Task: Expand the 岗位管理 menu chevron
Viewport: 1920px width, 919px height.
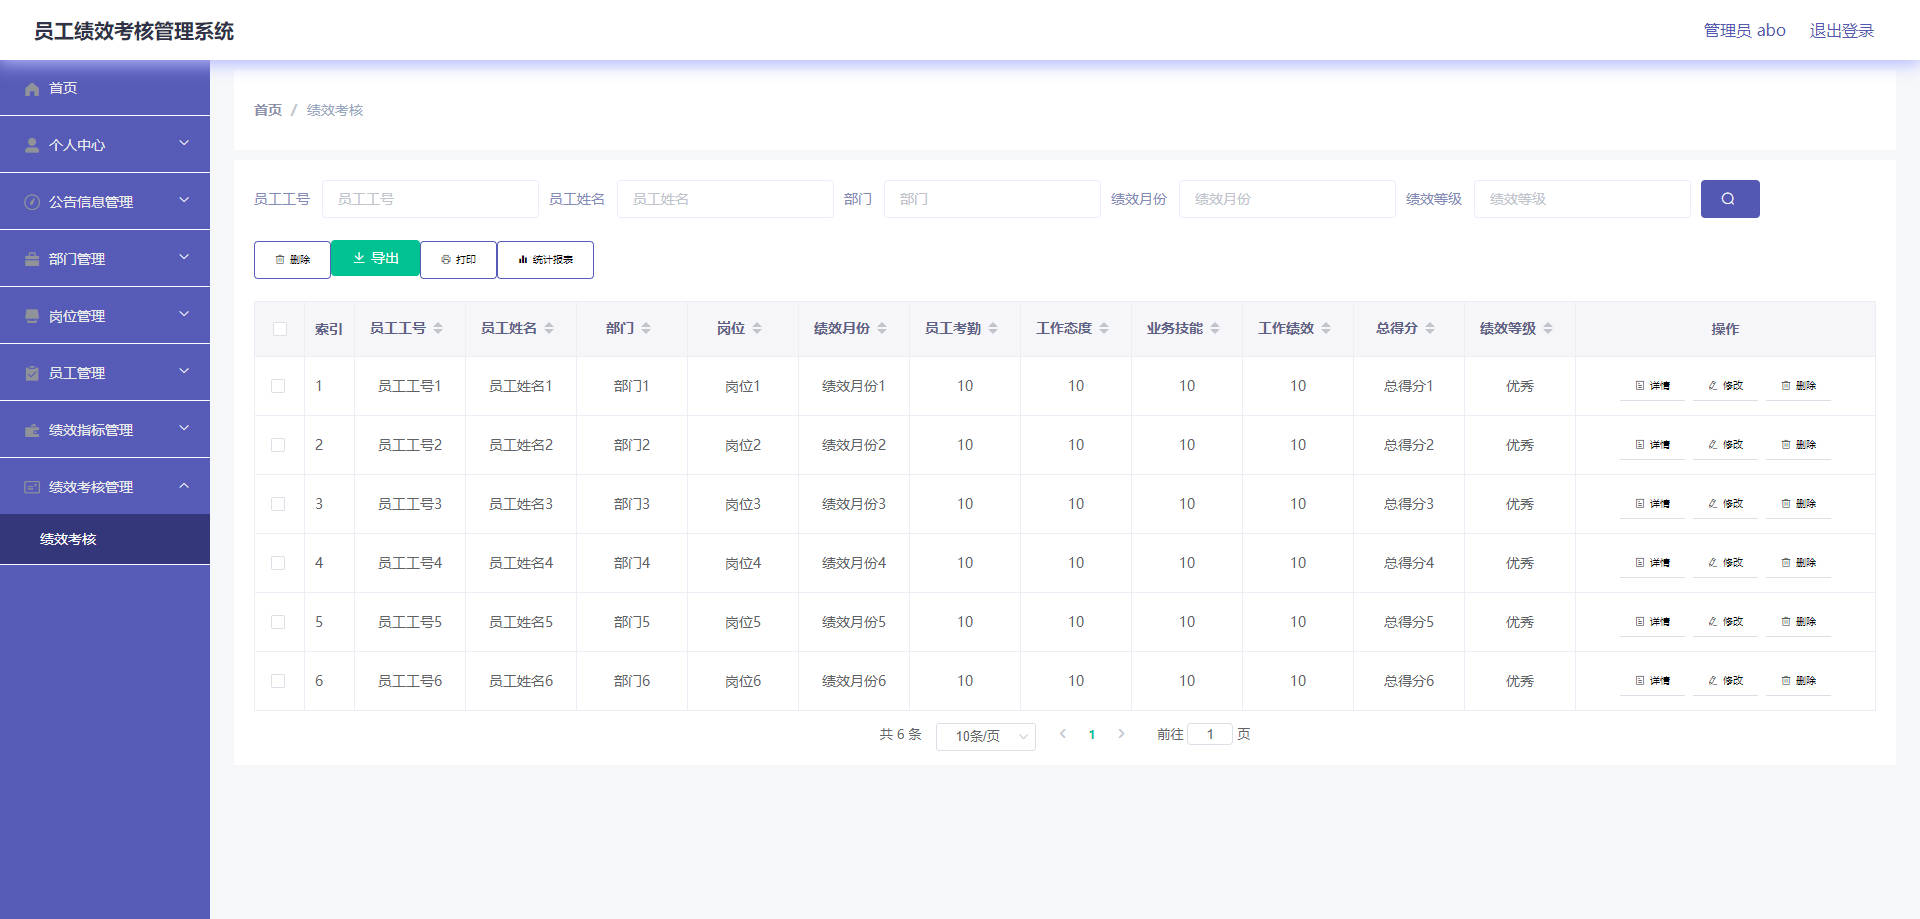Action: click(184, 314)
